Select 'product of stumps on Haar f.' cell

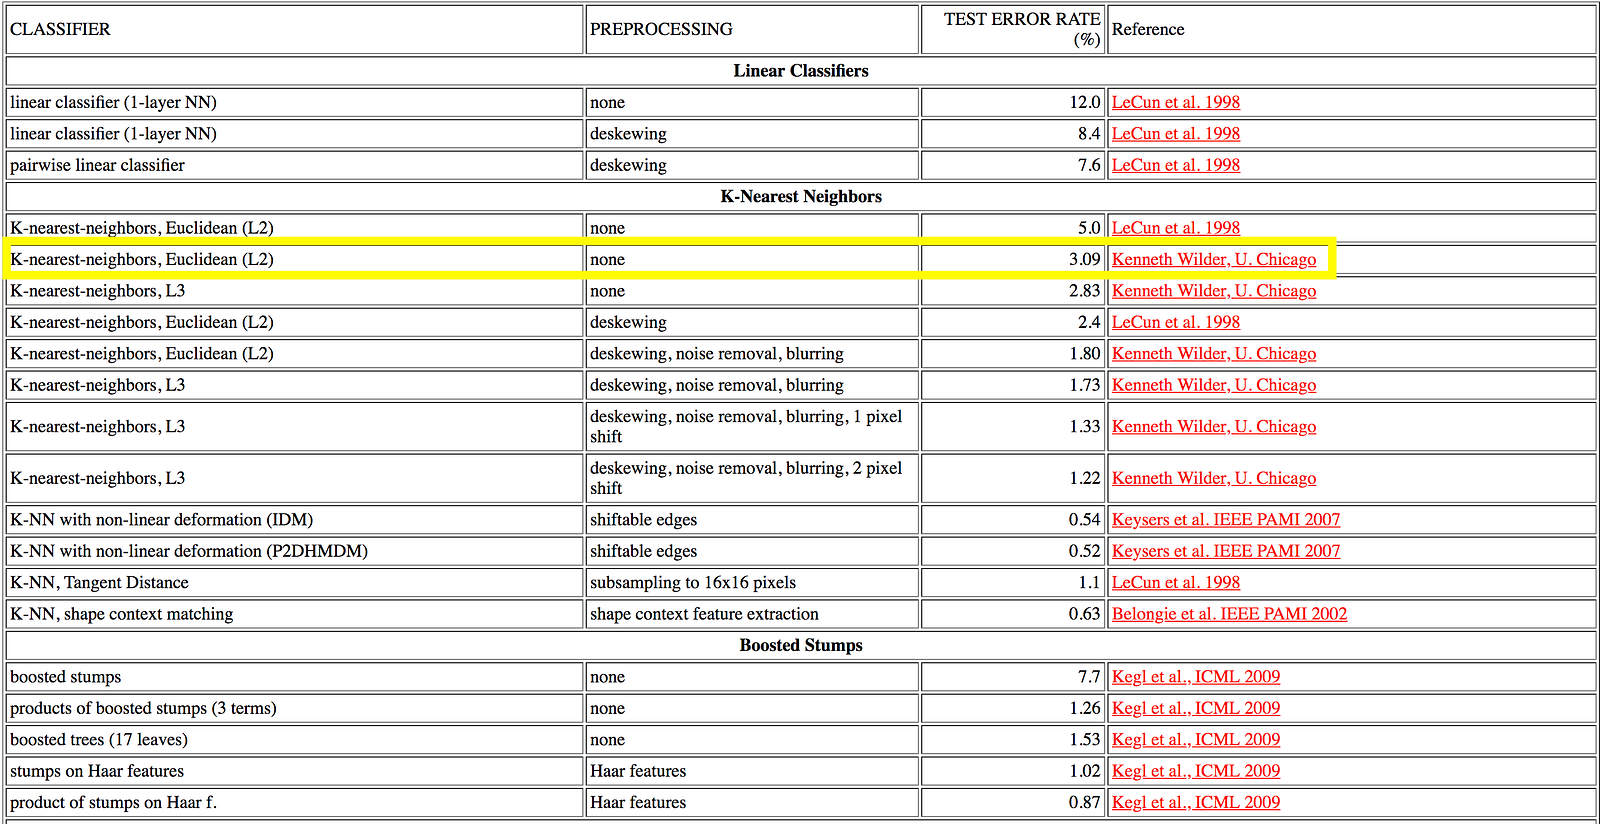295,802
